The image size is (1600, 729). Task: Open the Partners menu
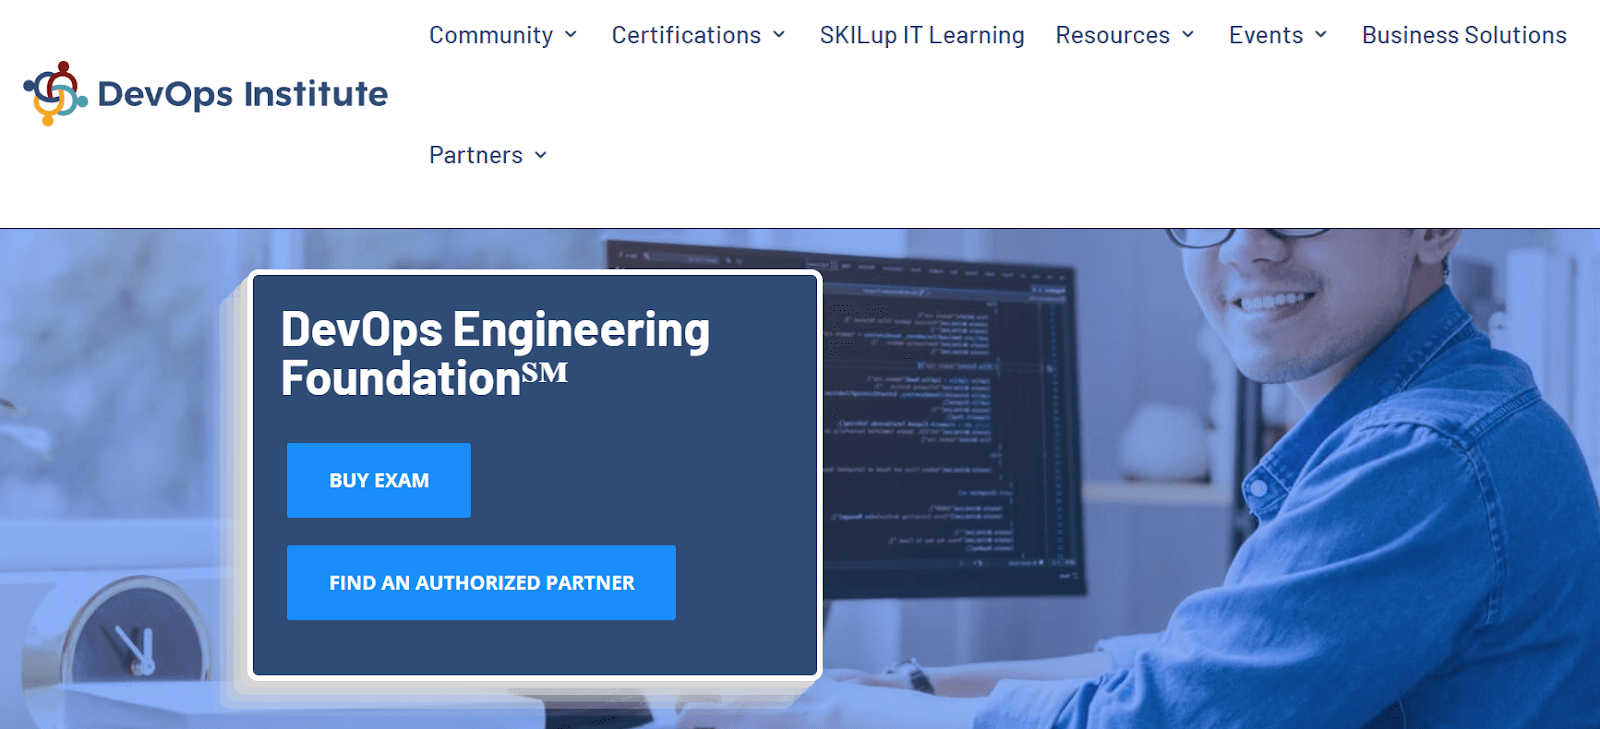pyautogui.click(x=476, y=155)
